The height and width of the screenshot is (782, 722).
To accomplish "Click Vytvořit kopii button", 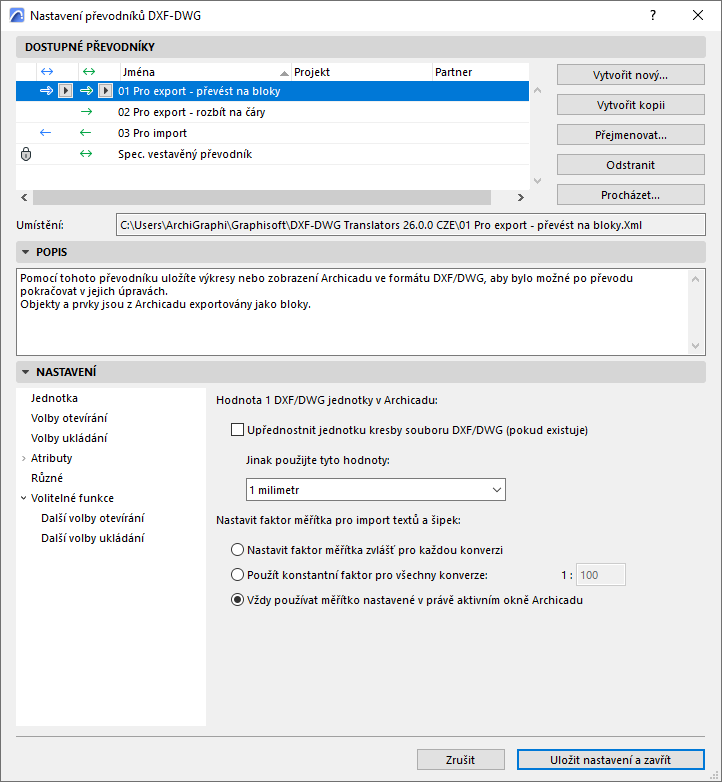I will click(x=630, y=105).
